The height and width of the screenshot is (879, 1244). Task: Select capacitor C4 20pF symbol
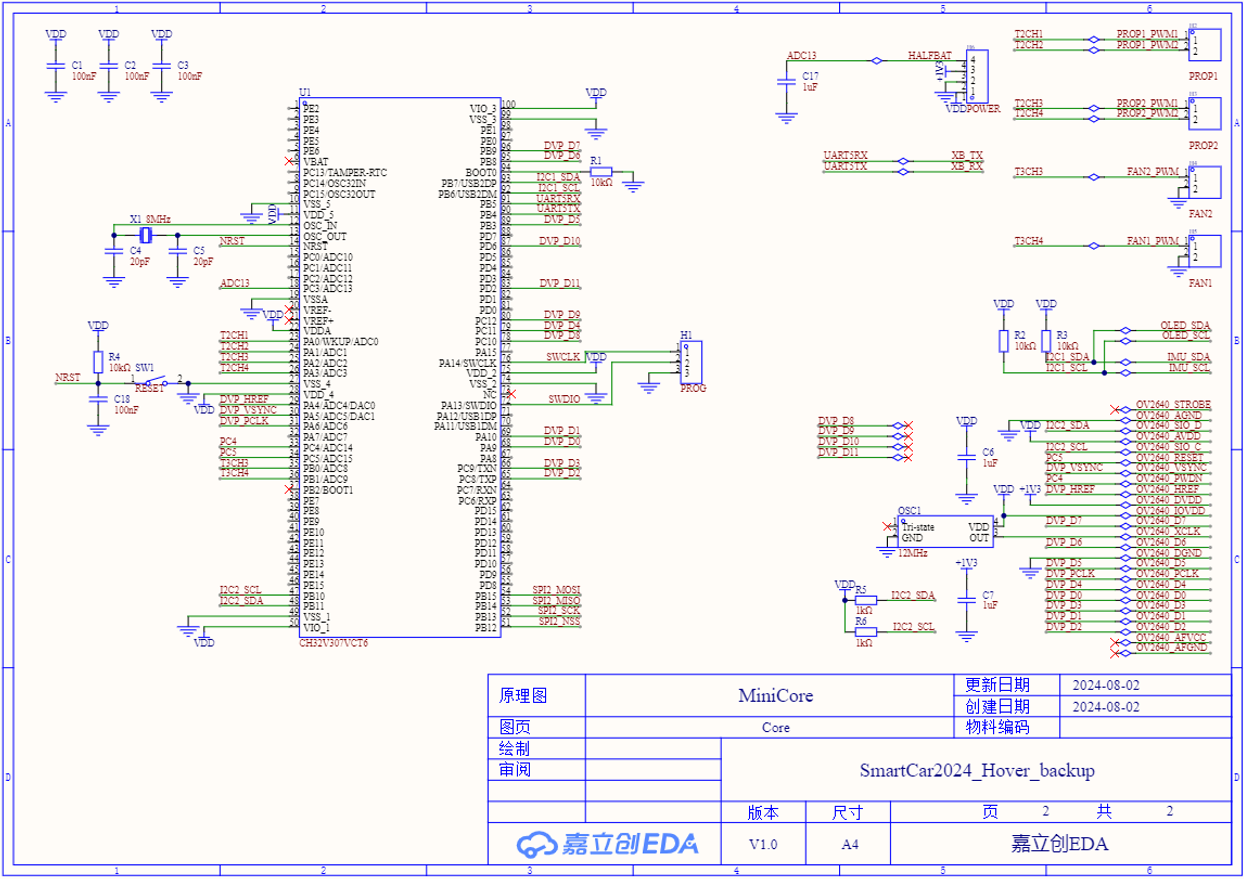pos(112,251)
